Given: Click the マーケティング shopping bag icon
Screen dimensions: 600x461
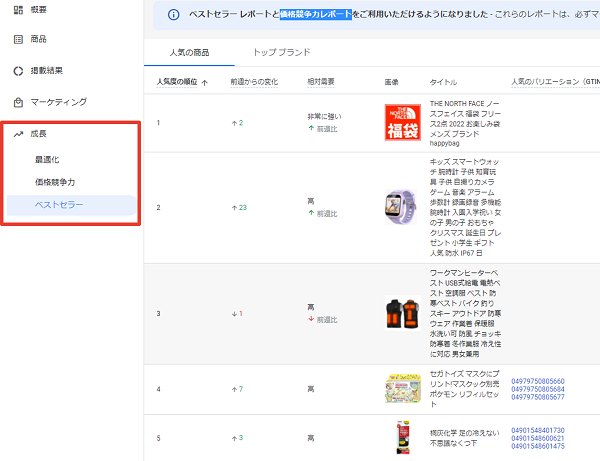Looking at the screenshot, I should [x=18, y=102].
